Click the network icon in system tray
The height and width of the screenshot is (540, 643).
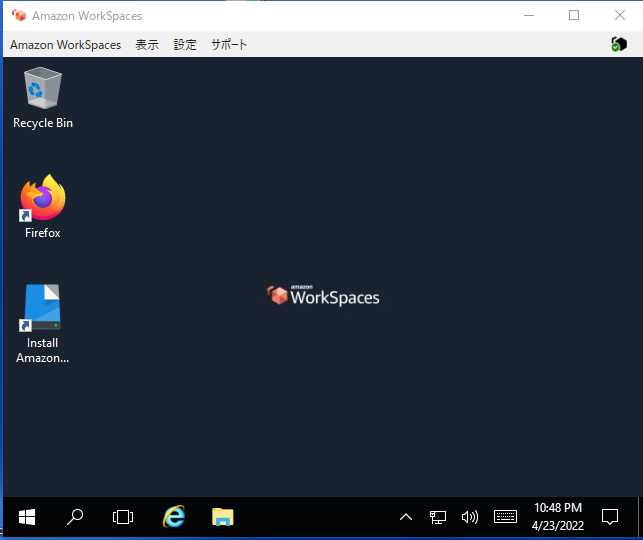pyautogui.click(x=437, y=517)
